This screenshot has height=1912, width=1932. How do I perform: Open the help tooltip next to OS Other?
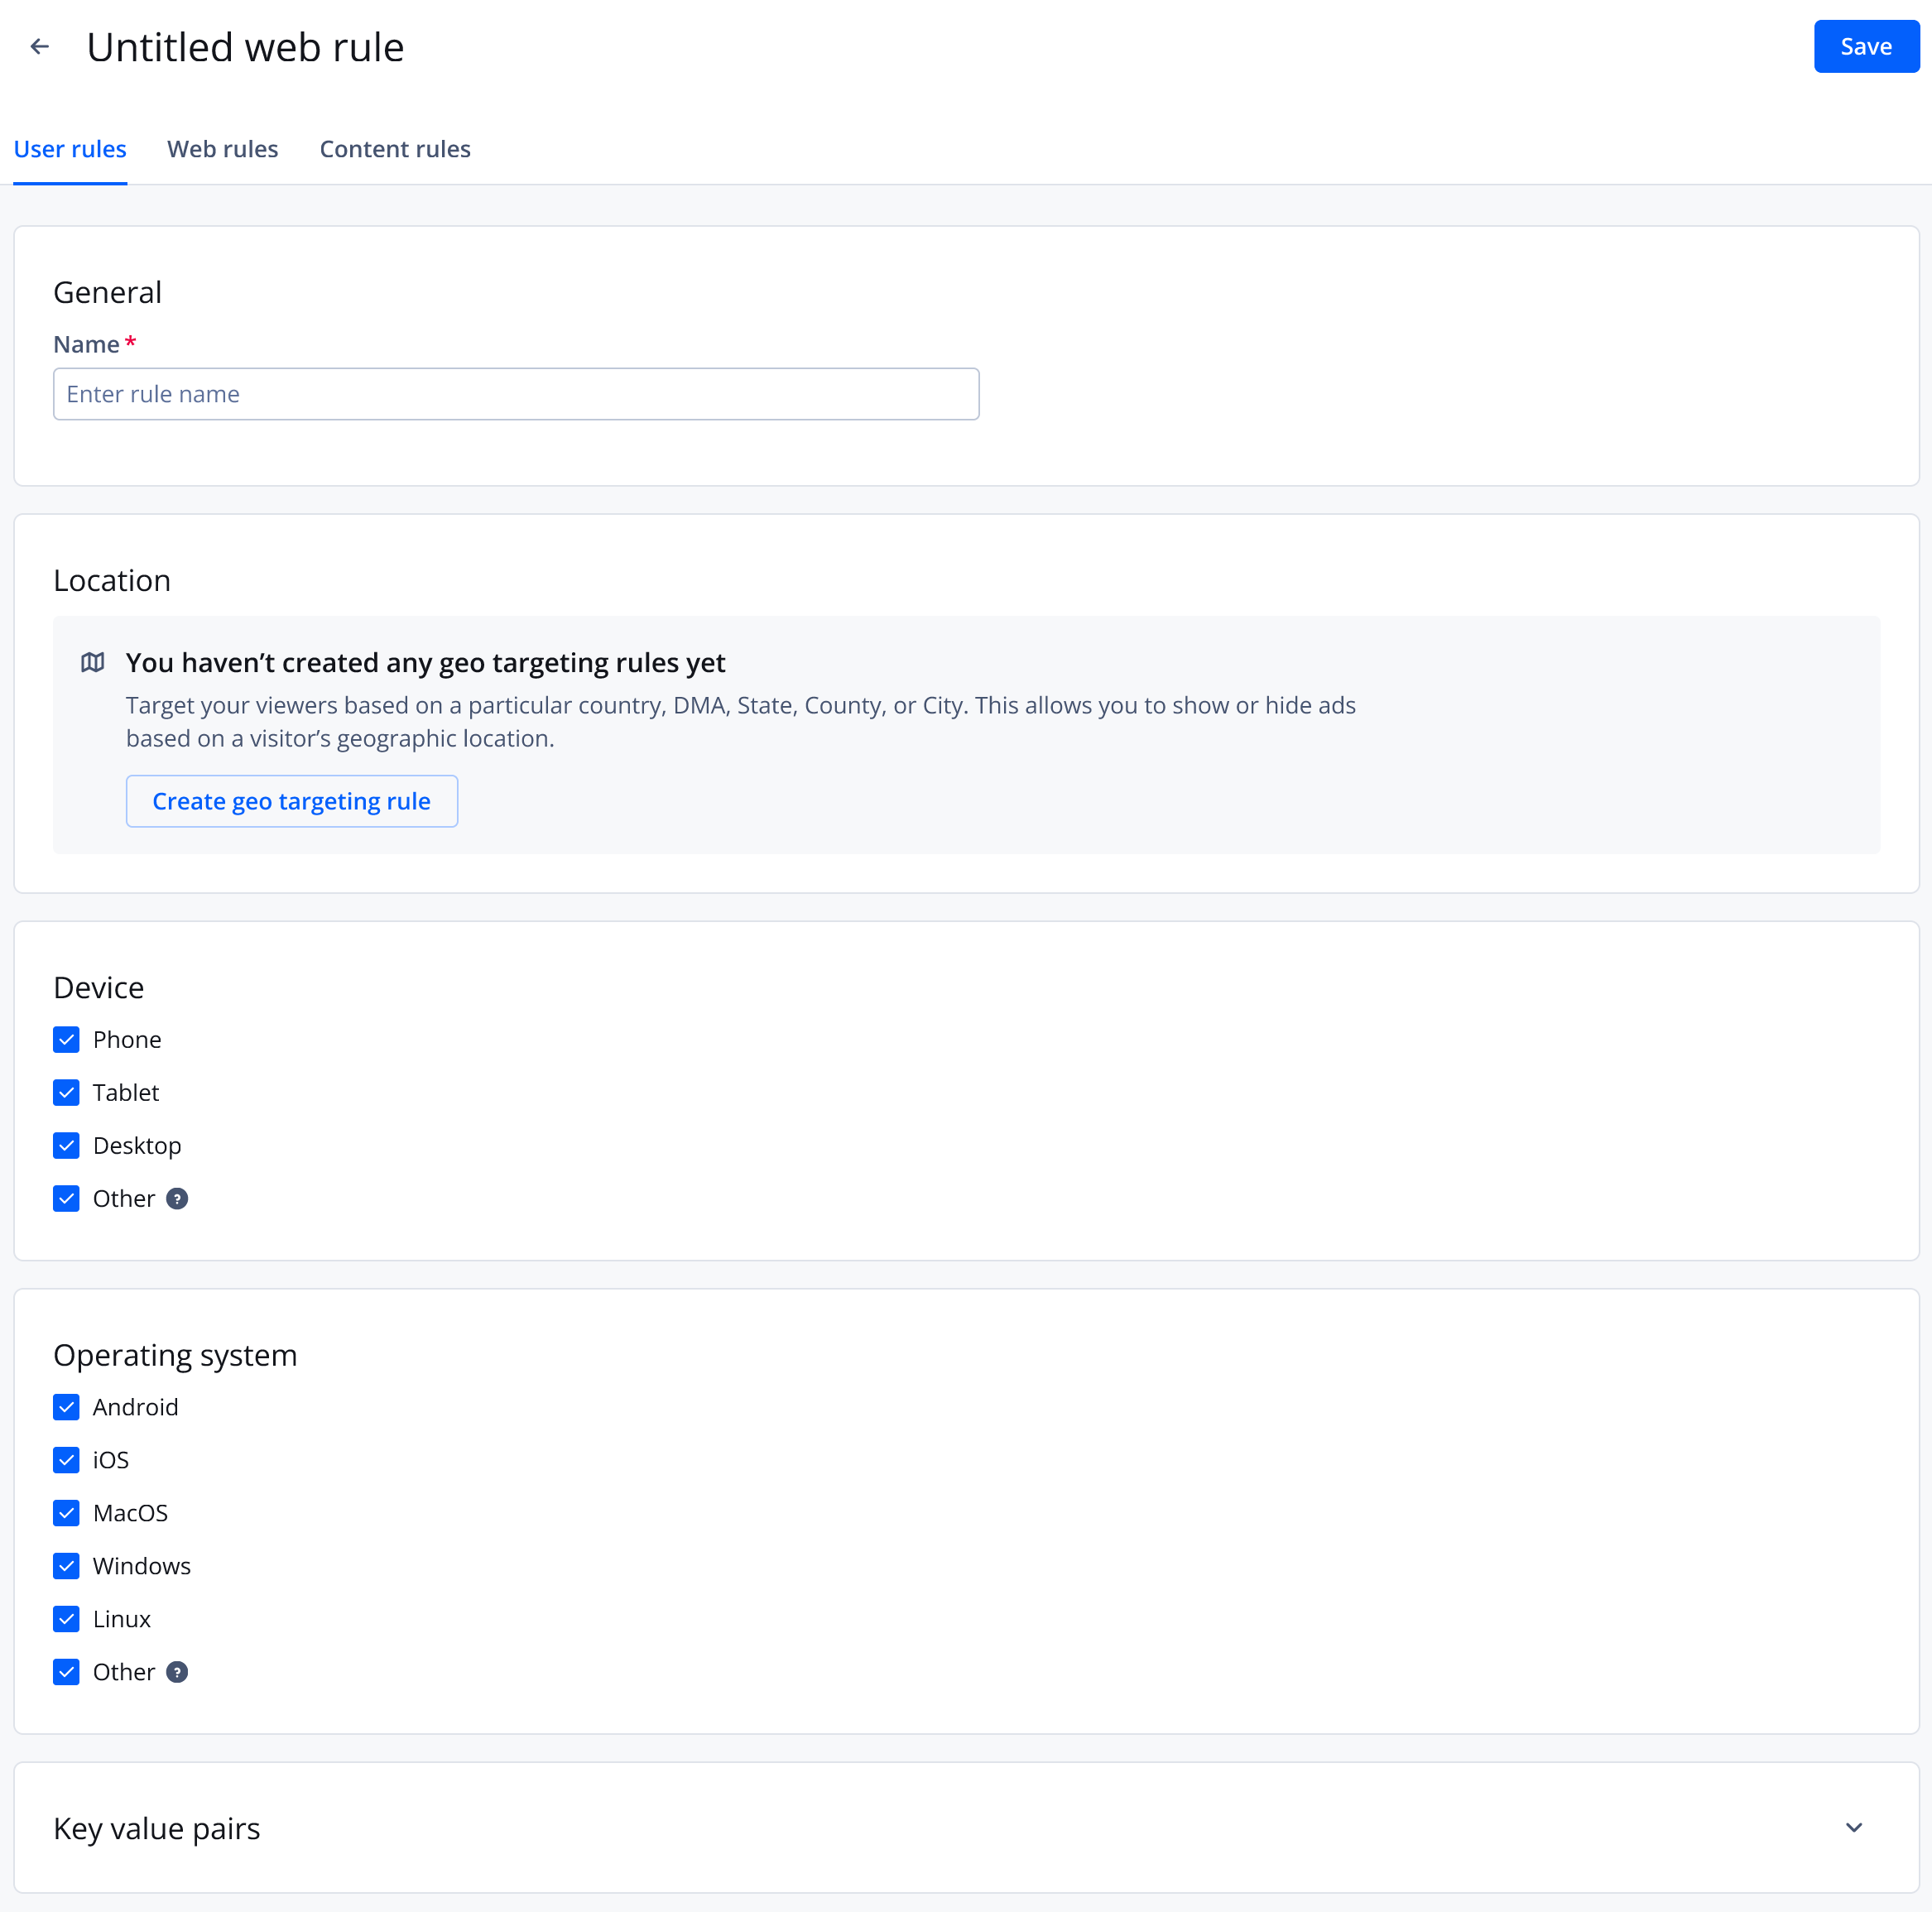(177, 1671)
